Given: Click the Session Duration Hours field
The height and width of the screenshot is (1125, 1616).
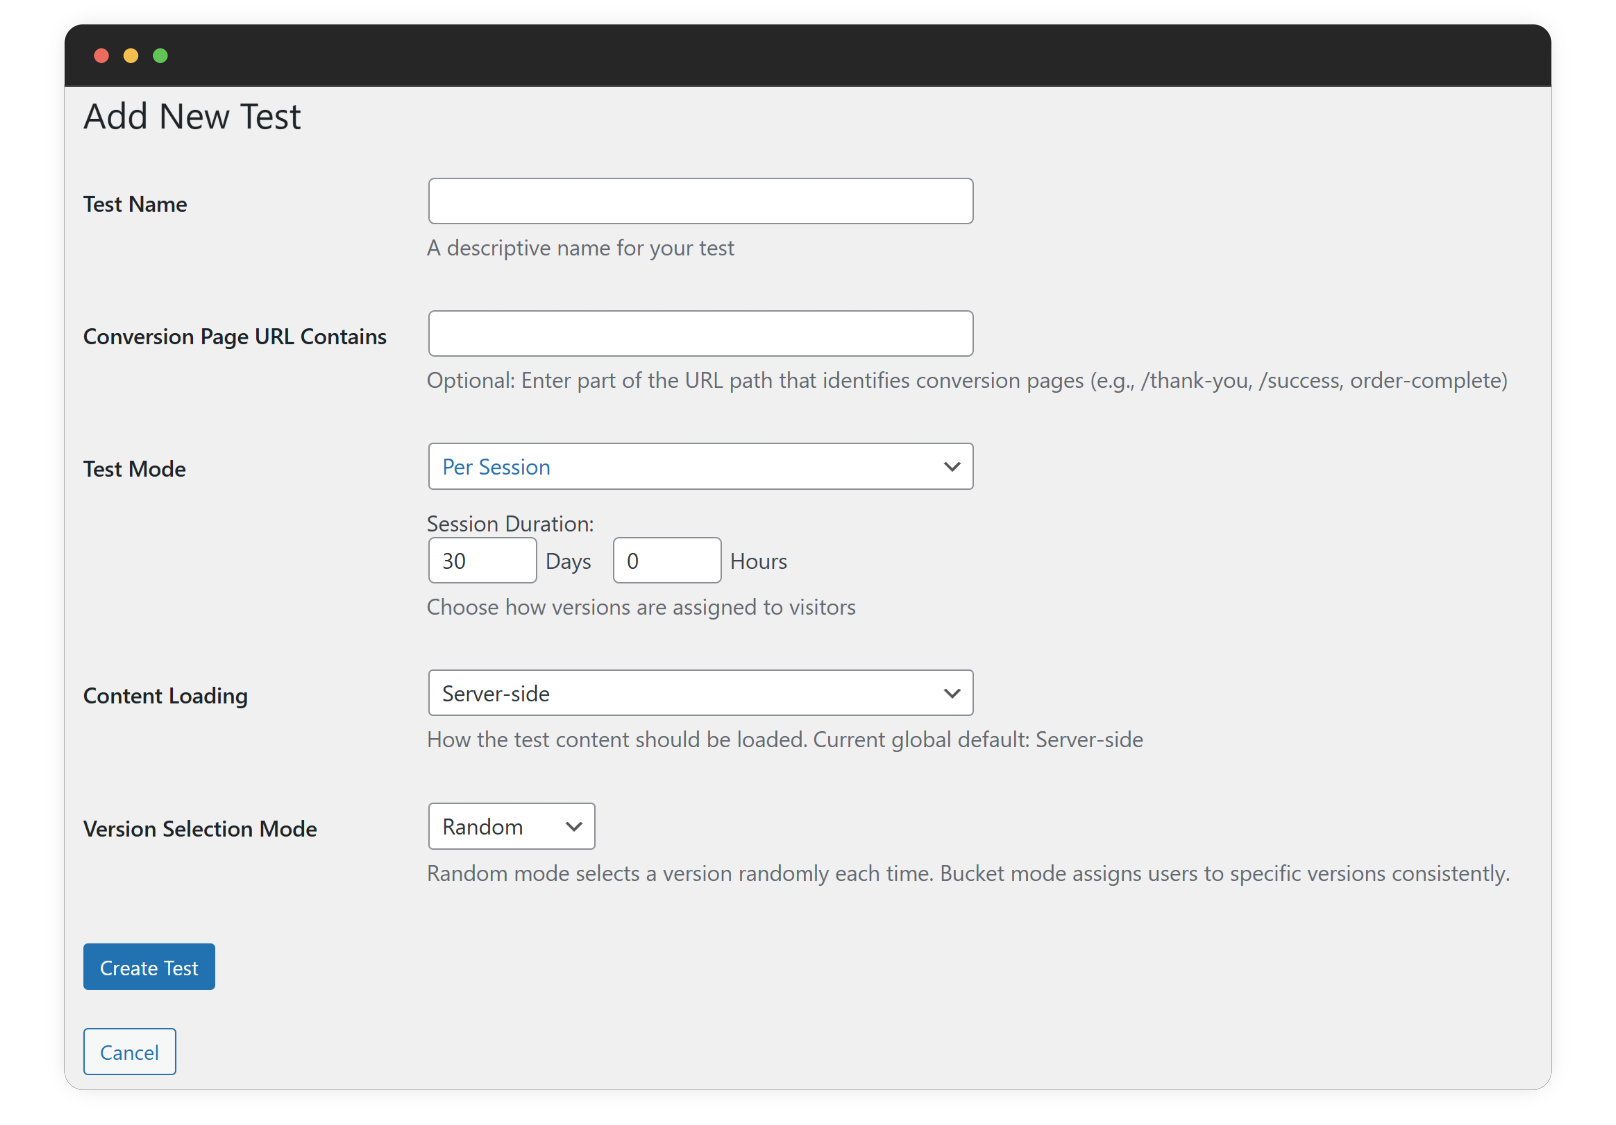Looking at the screenshot, I should [667, 560].
